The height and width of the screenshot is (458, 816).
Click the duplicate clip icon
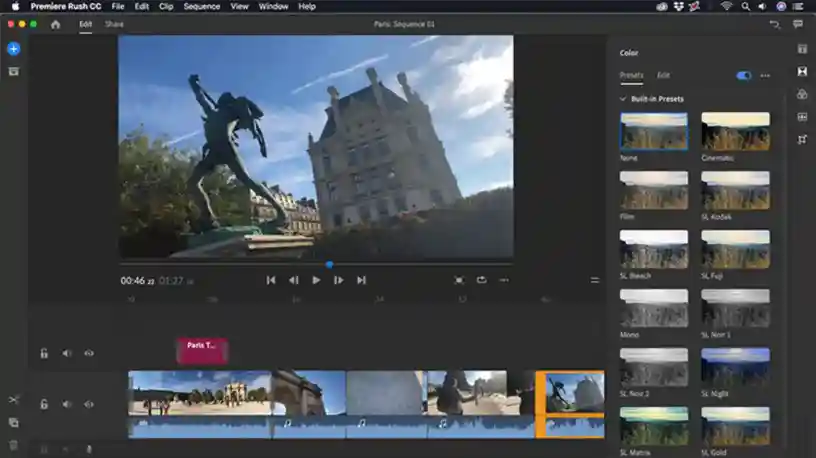(x=14, y=423)
